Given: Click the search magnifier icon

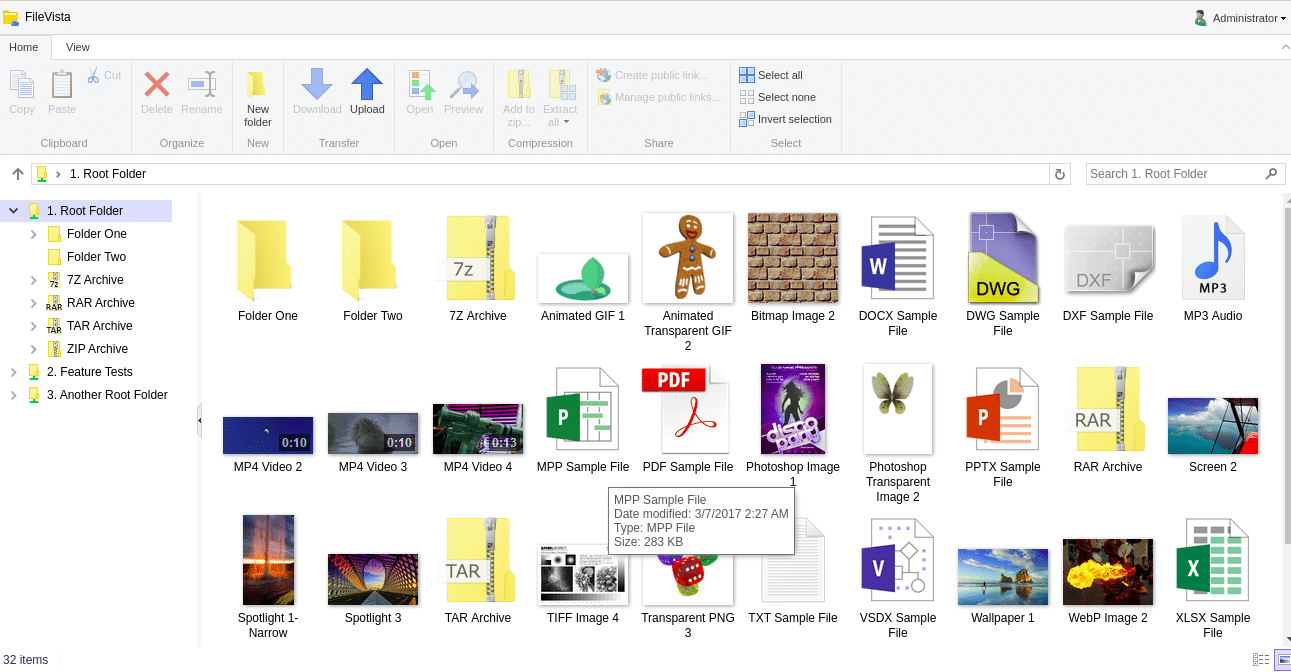Looking at the screenshot, I should [x=1272, y=173].
